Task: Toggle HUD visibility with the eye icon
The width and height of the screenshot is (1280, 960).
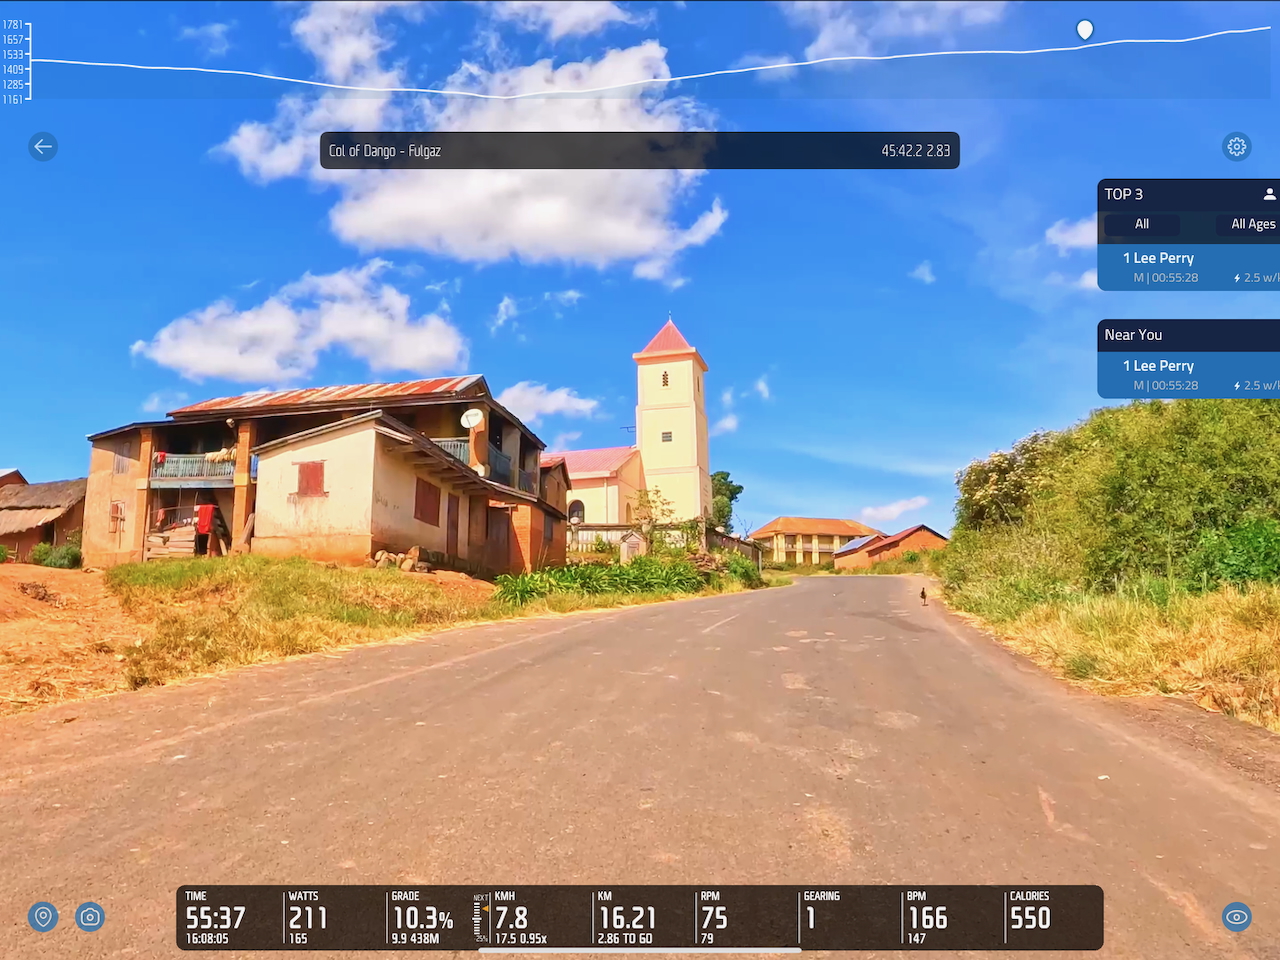Action: click(1237, 916)
